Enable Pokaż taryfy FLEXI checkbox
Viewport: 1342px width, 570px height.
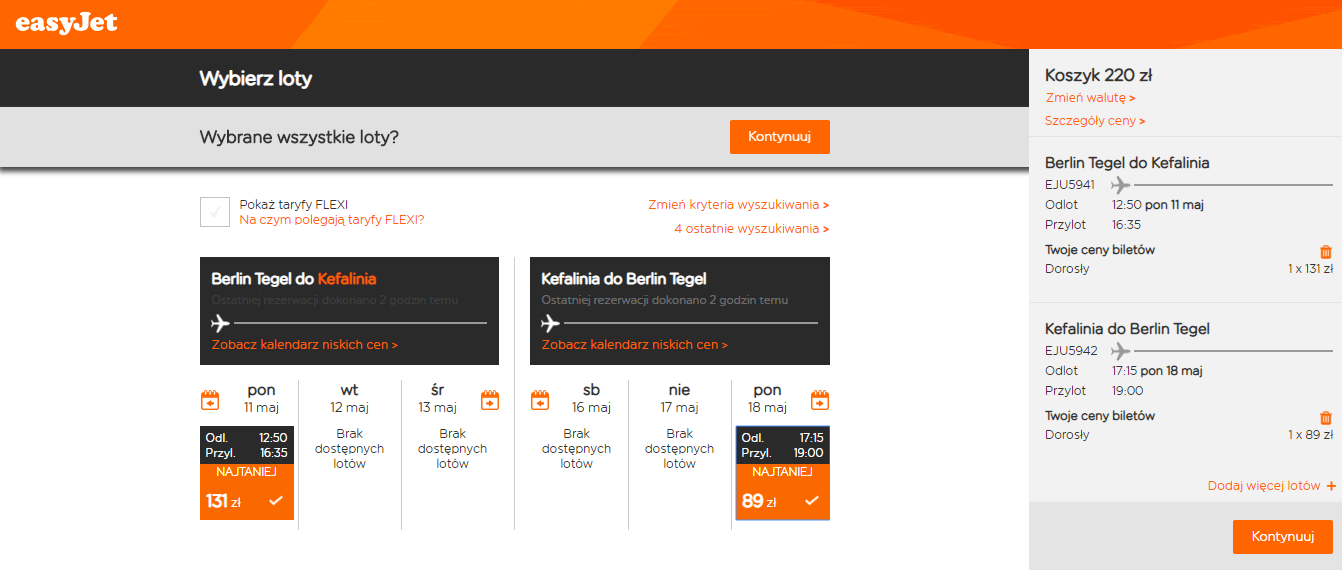[x=215, y=212]
